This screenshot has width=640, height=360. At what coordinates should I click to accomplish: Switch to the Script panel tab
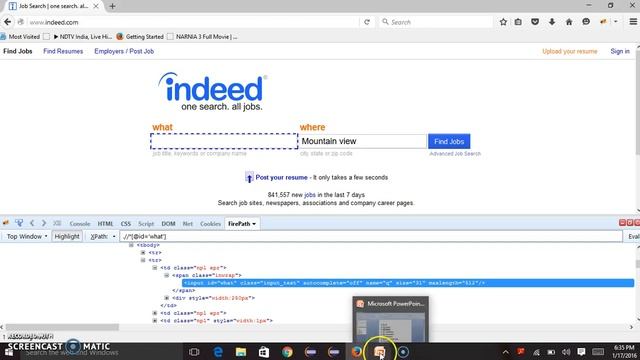(146, 224)
